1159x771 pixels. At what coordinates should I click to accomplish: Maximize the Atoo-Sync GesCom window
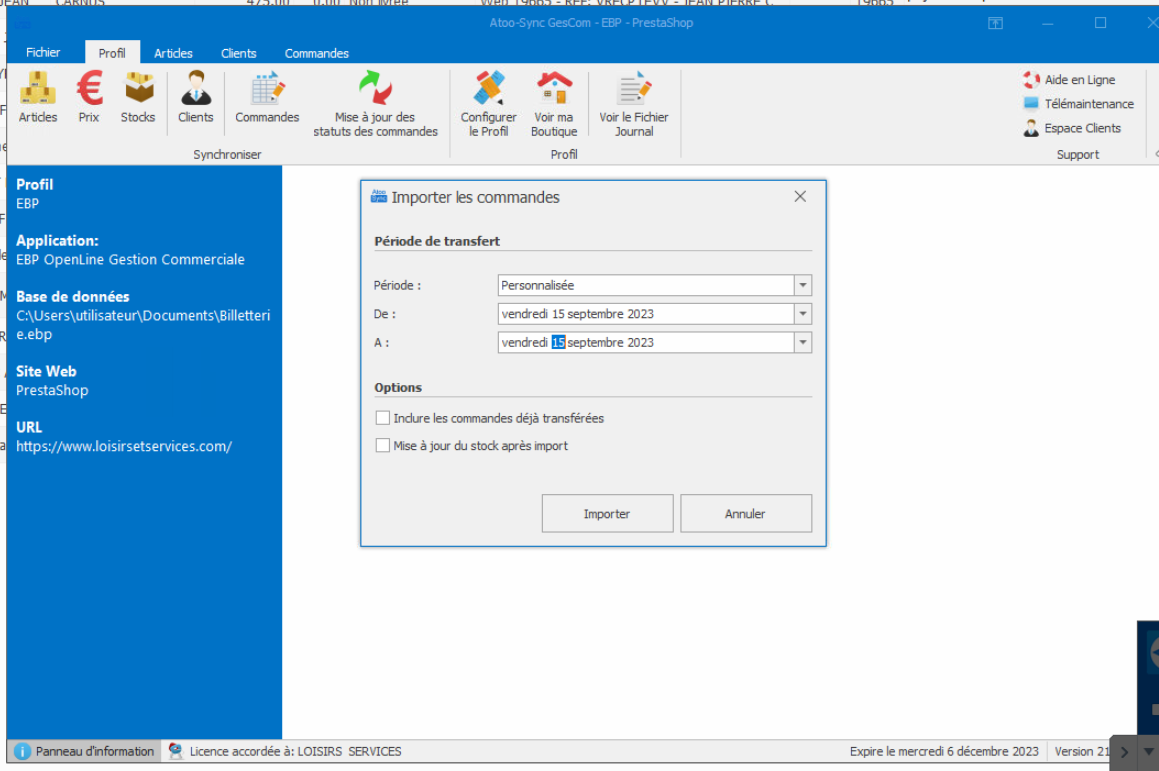pyautogui.click(x=1101, y=24)
